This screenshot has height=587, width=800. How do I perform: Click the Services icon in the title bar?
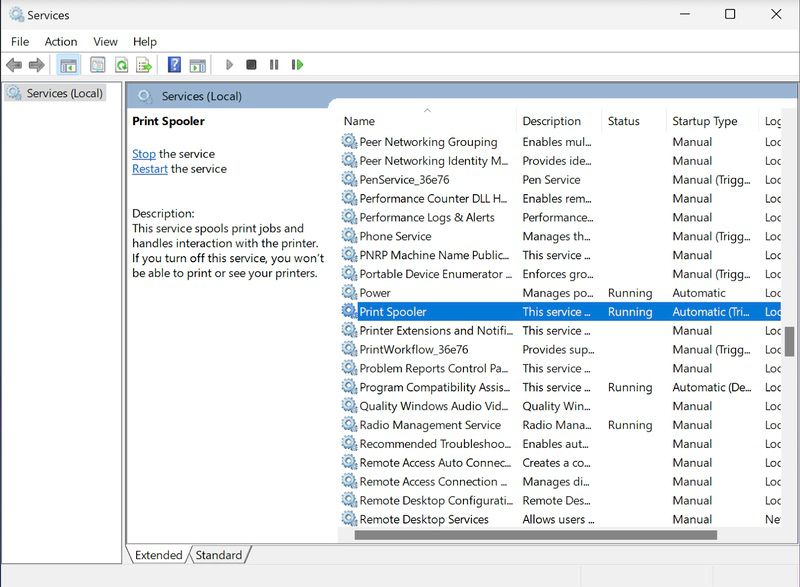coord(16,14)
